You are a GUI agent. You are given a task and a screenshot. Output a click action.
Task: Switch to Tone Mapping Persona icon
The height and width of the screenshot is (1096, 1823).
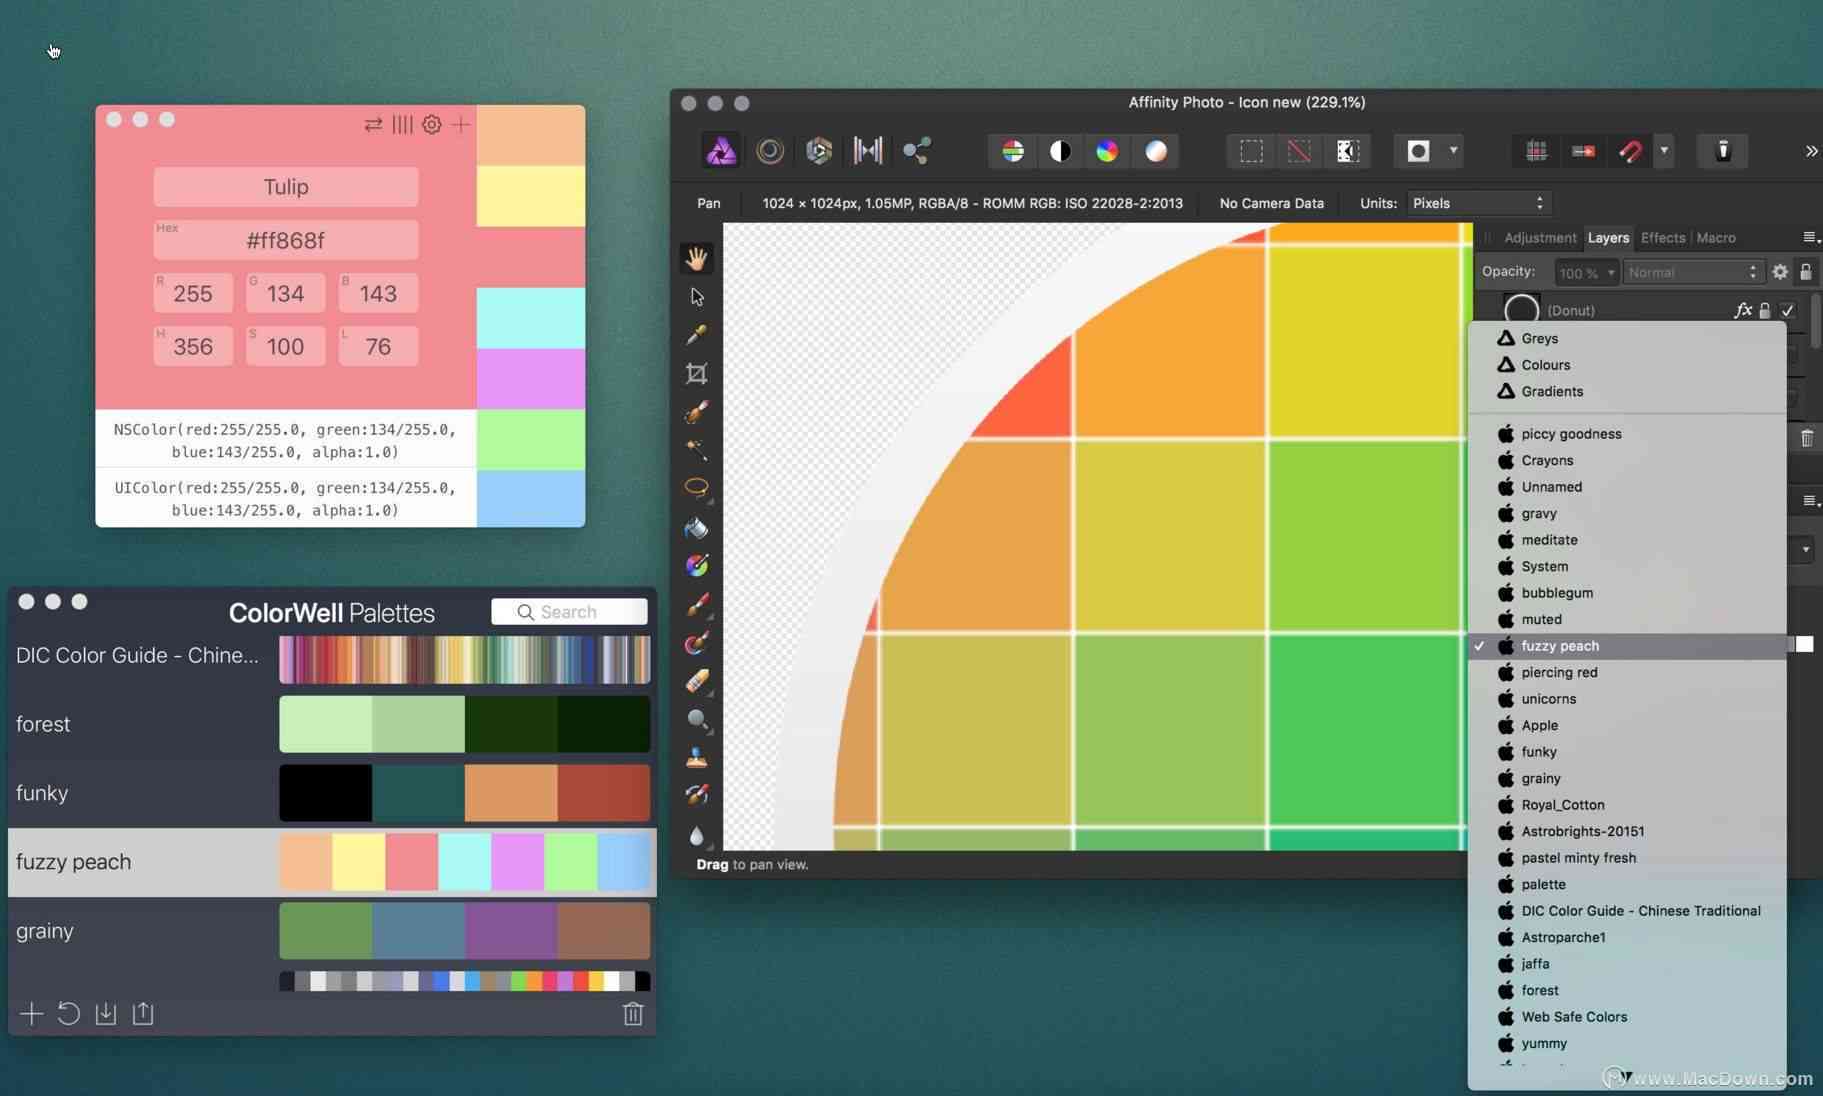868,151
